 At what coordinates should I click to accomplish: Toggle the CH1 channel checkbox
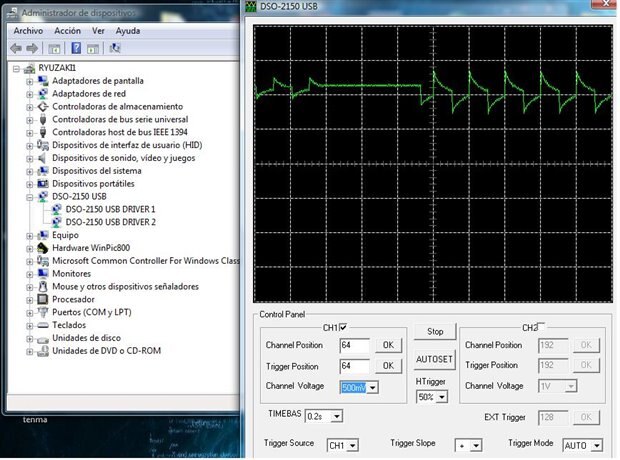[x=343, y=327]
